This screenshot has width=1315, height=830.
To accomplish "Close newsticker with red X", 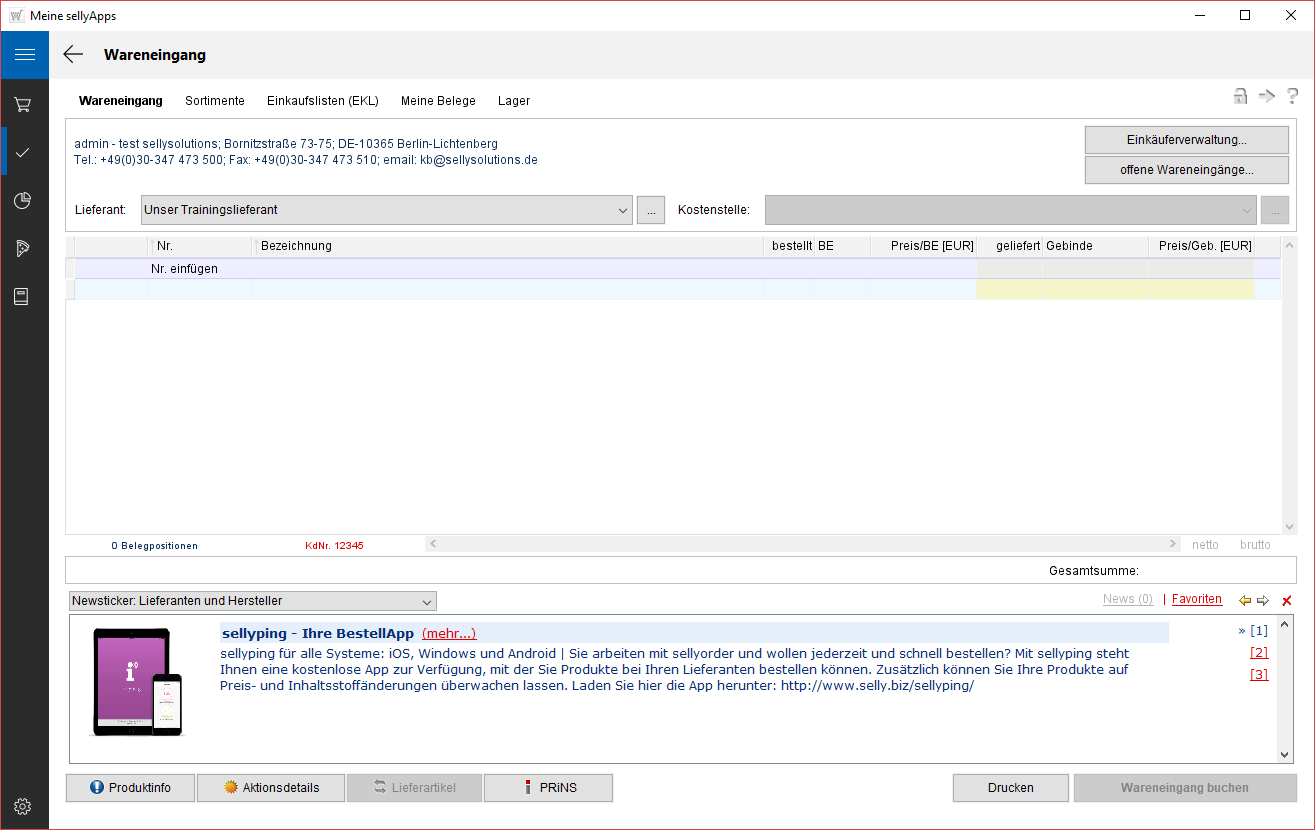I will pyautogui.click(x=1287, y=600).
